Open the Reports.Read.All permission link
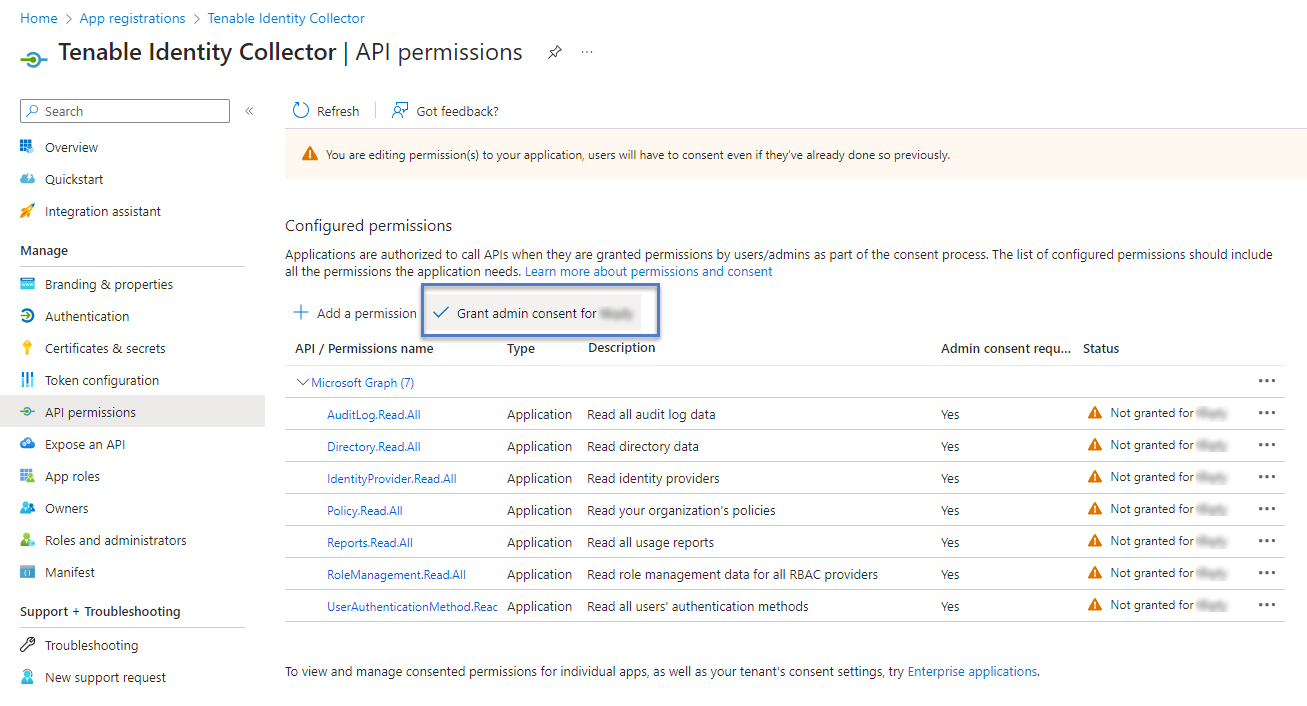The height and width of the screenshot is (706, 1307). coord(370,542)
